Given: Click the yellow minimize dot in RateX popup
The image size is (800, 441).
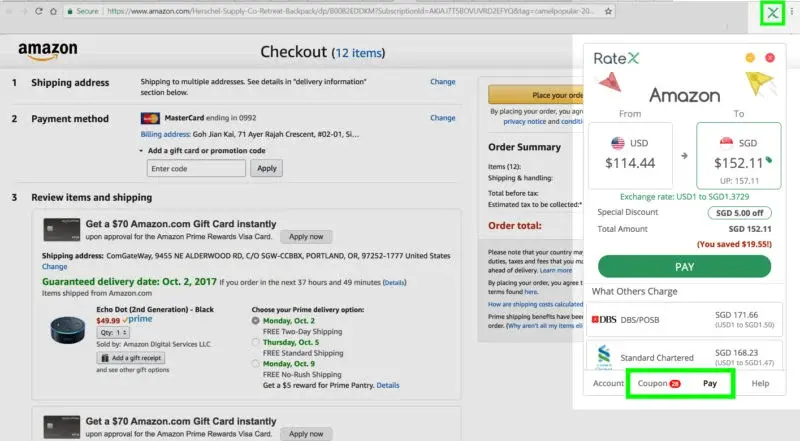Looking at the screenshot, I should click(x=750, y=58).
